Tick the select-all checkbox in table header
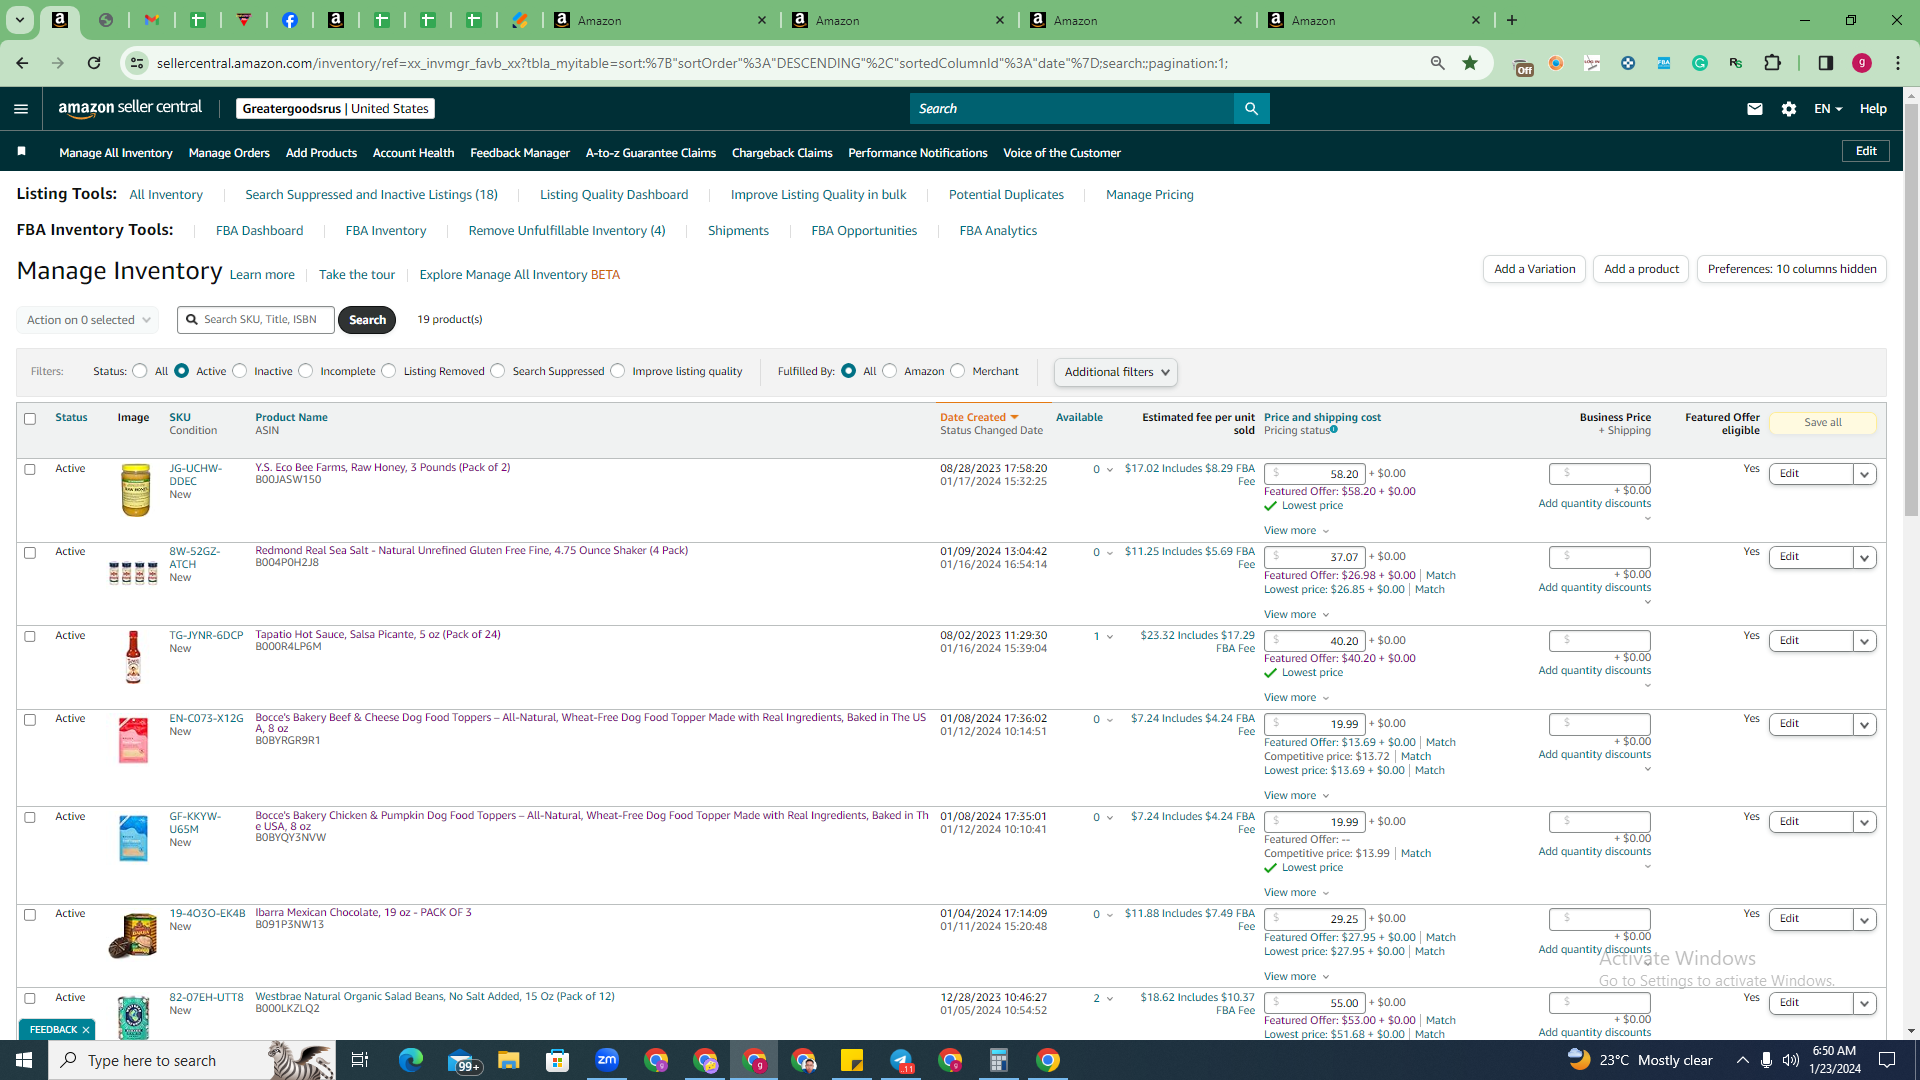 [x=30, y=419]
